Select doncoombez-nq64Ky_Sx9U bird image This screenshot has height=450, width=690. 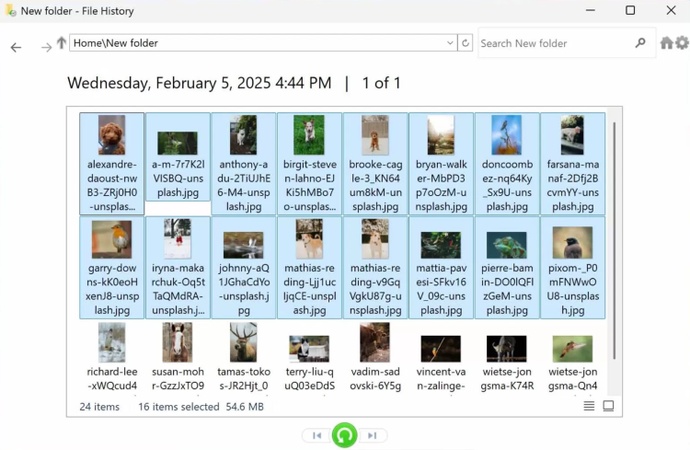tap(507, 164)
